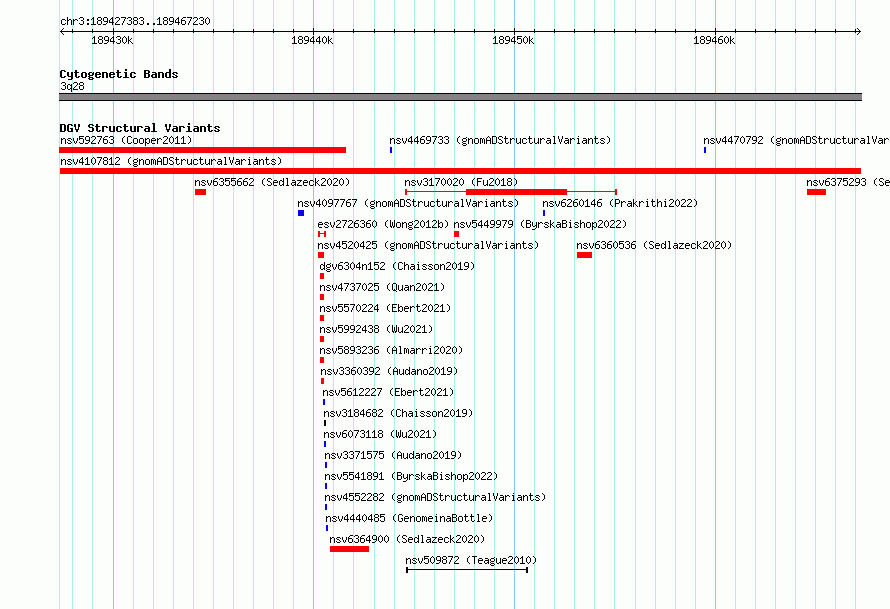Click the nsv6355662 (Sedlazeck2020) label
The width and height of the screenshot is (890, 609).
pos(272,182)
